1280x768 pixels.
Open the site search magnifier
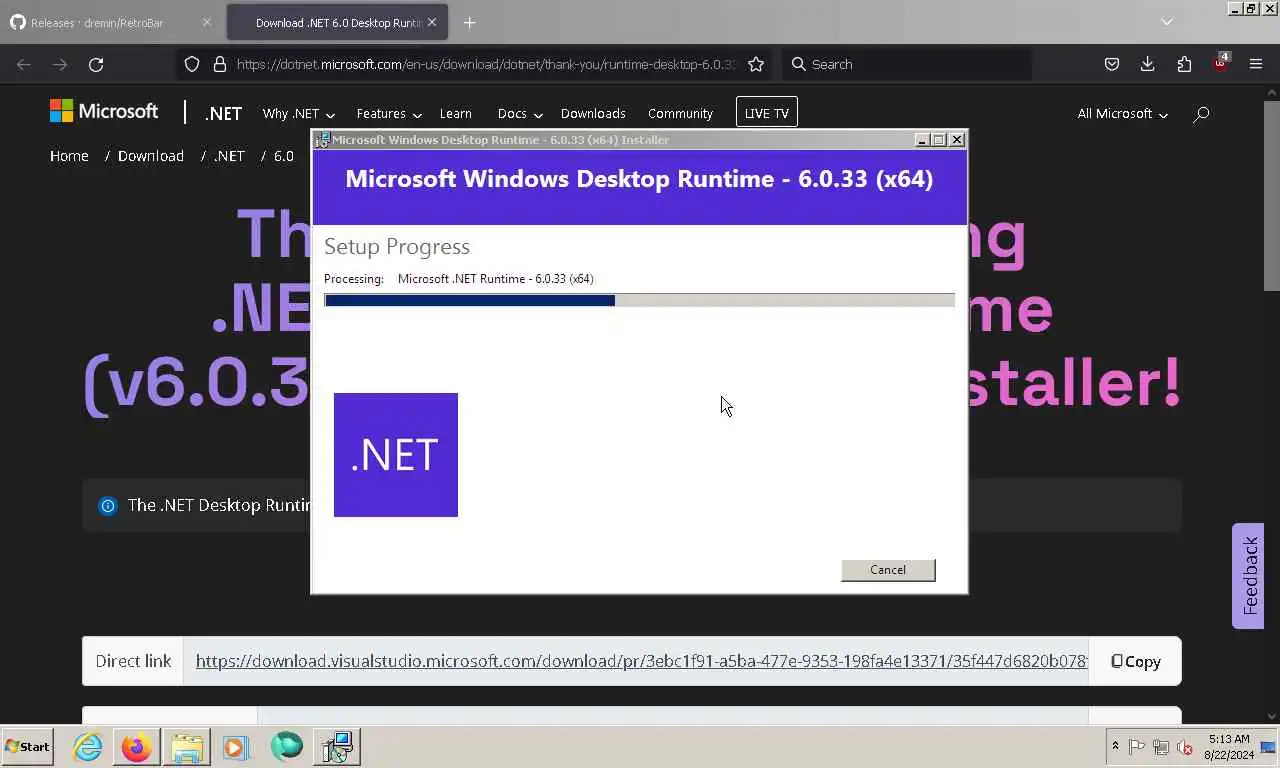(x=1201, y=114)
